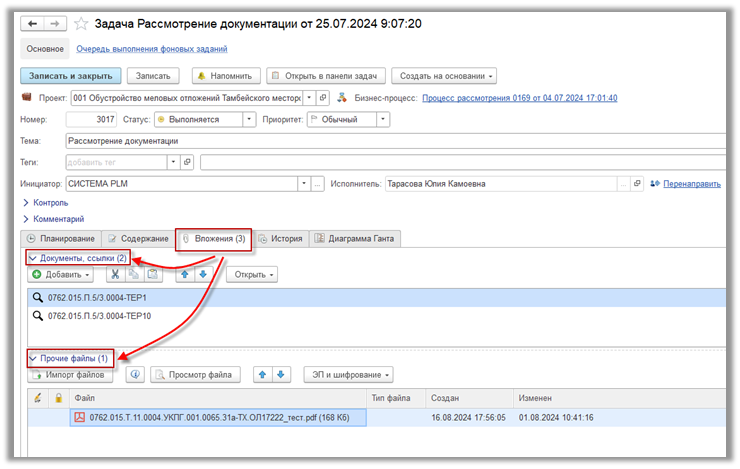
Task: Click the Записать и закрыть button
Action: [71, 76]
